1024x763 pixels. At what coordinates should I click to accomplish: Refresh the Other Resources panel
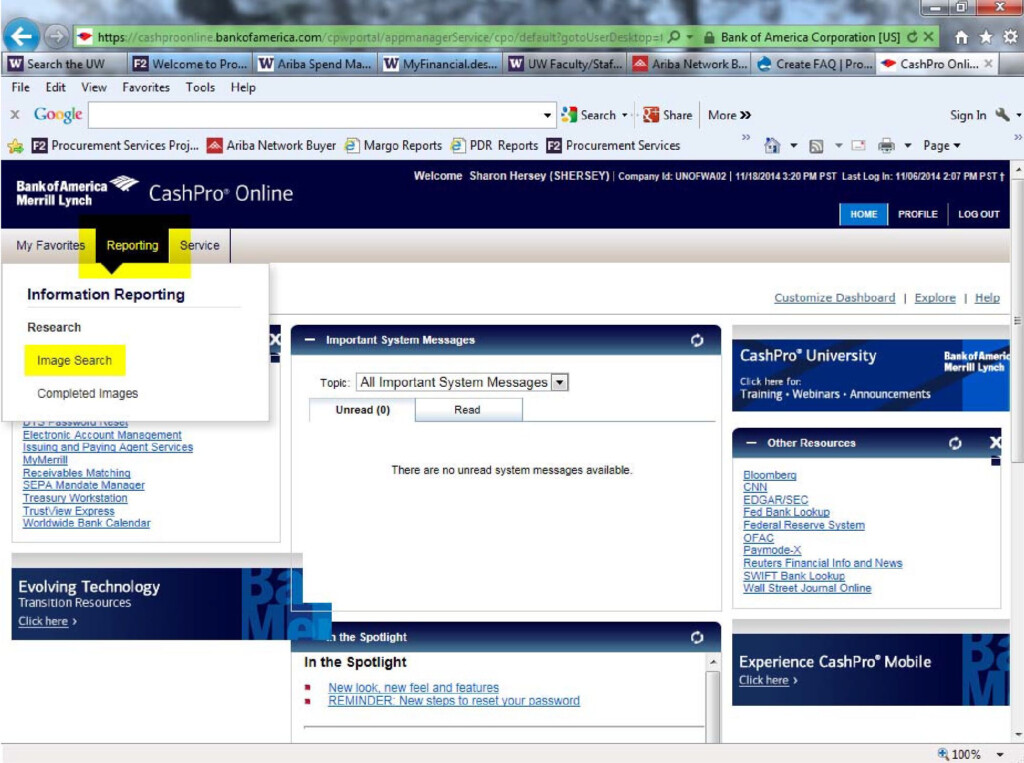[955, 444]
